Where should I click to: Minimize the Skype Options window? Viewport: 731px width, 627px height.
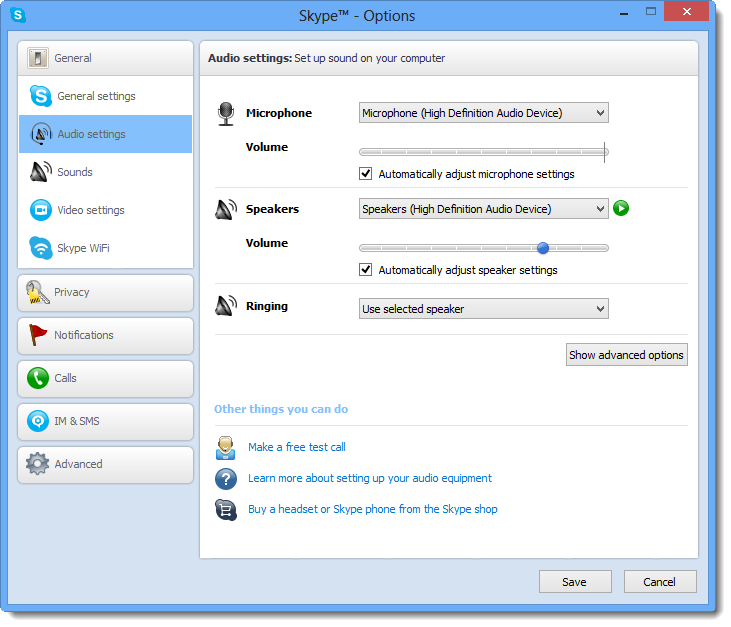pyautogui.click(x=624, y=14)
